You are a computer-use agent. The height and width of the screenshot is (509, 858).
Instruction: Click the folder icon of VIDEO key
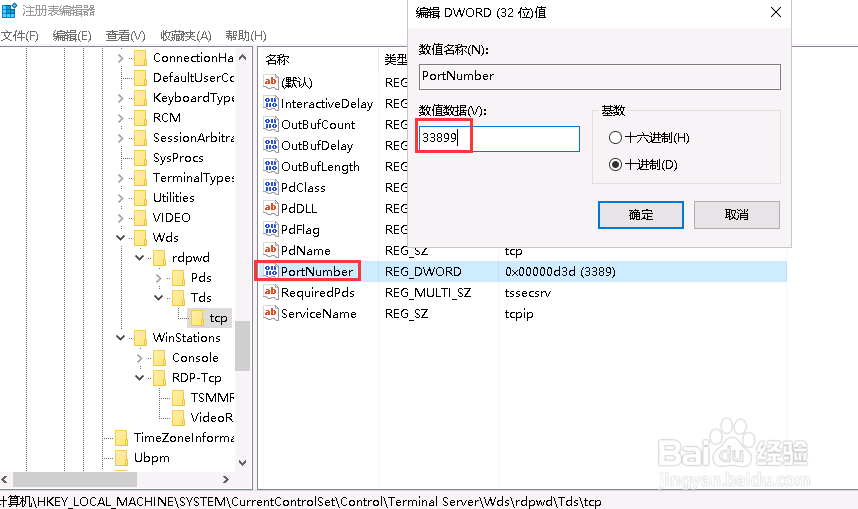tap(141, 218)
